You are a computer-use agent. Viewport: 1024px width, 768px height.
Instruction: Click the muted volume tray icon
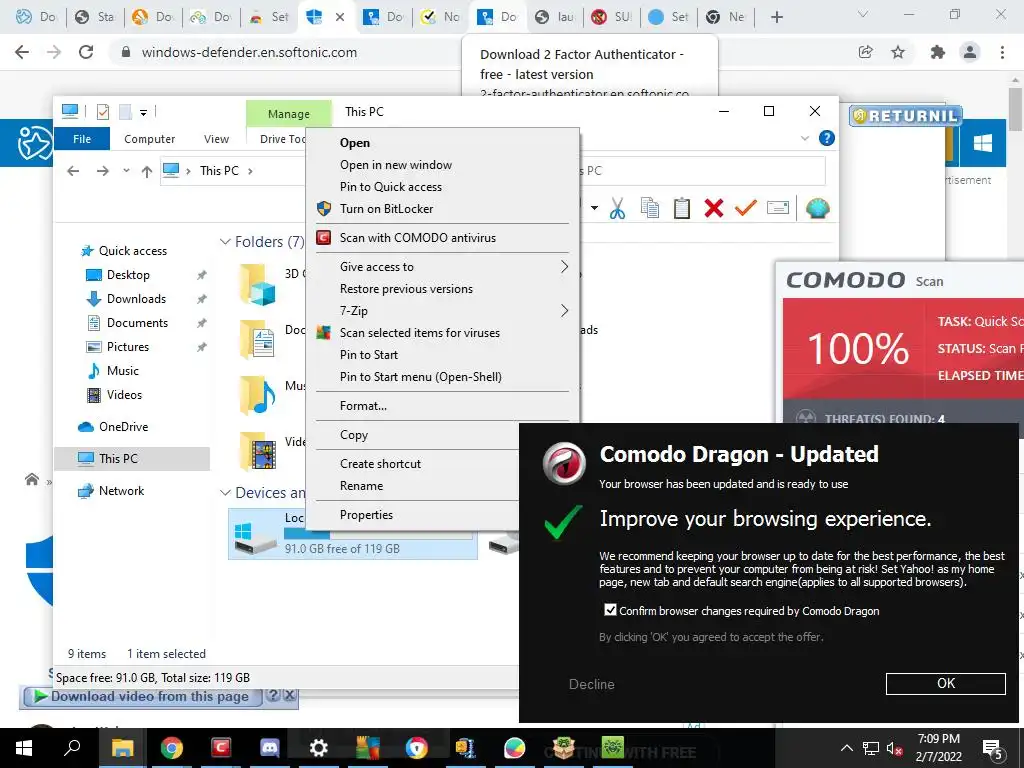894,748
